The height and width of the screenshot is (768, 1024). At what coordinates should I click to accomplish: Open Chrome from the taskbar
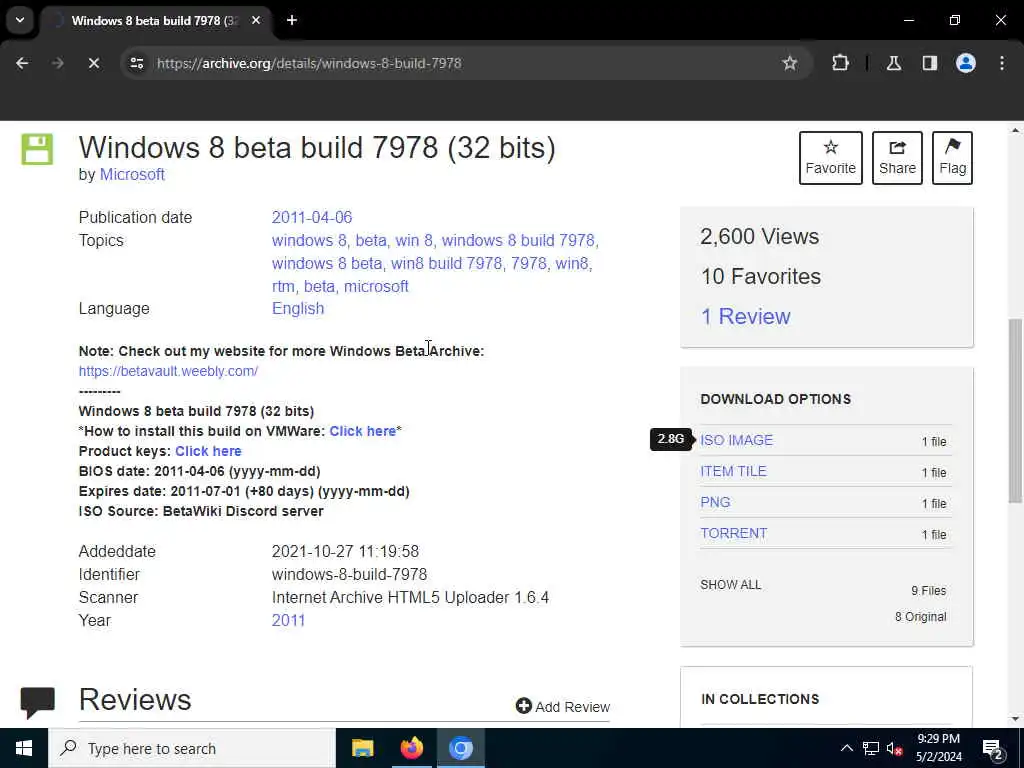tap(461, 748)
